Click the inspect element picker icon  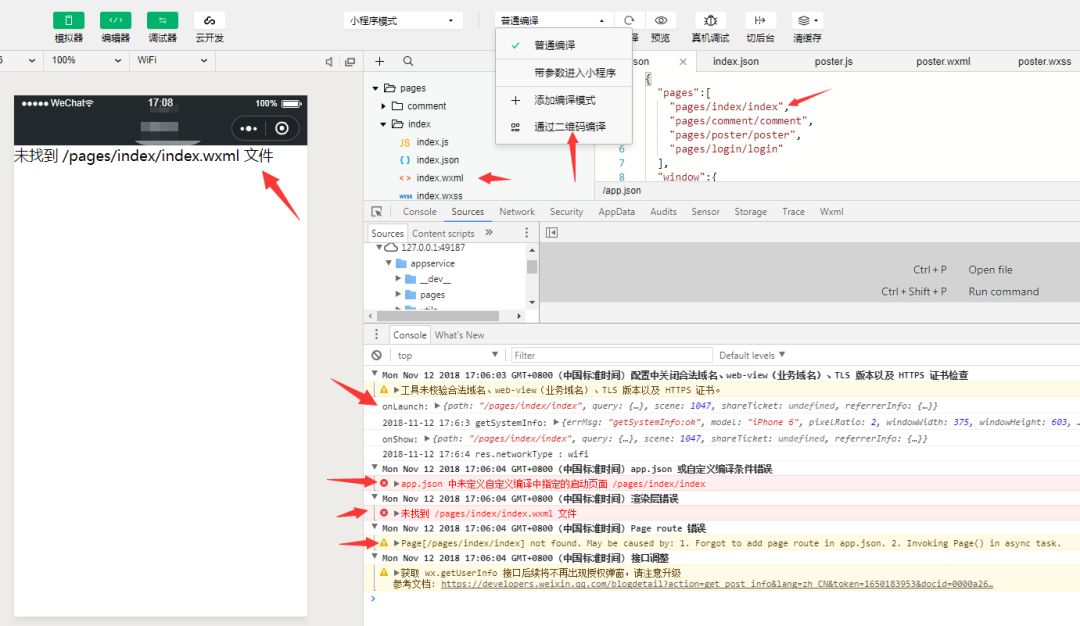pos(377,211)
